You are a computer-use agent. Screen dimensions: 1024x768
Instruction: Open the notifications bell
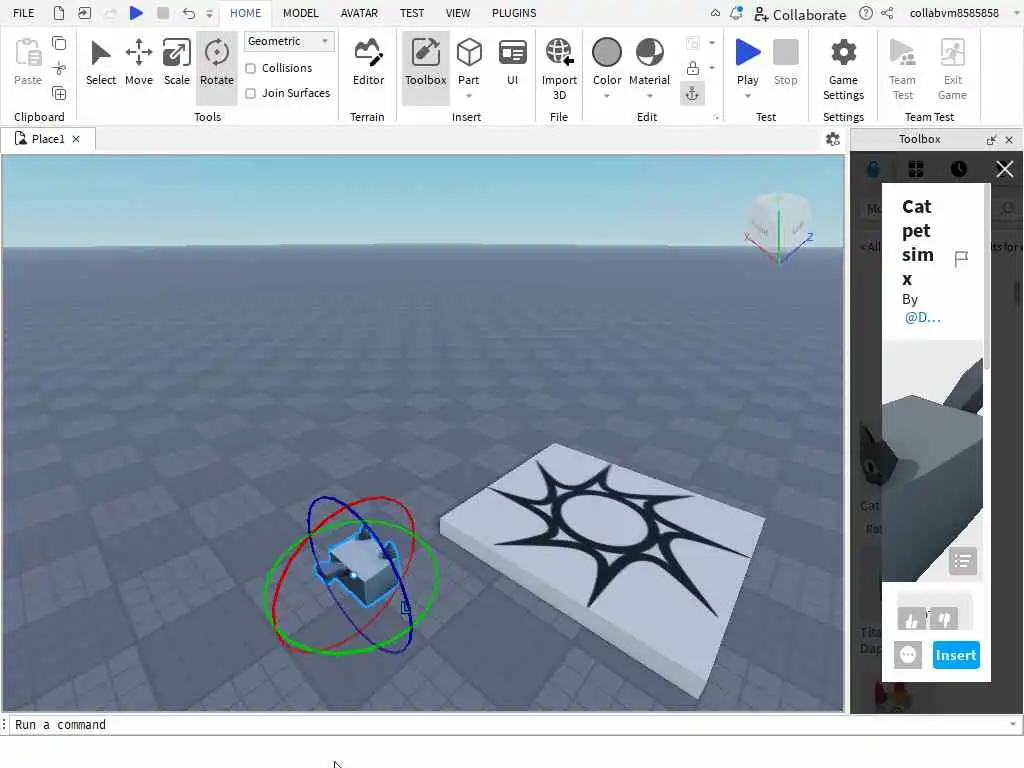(x=737, y=13)
